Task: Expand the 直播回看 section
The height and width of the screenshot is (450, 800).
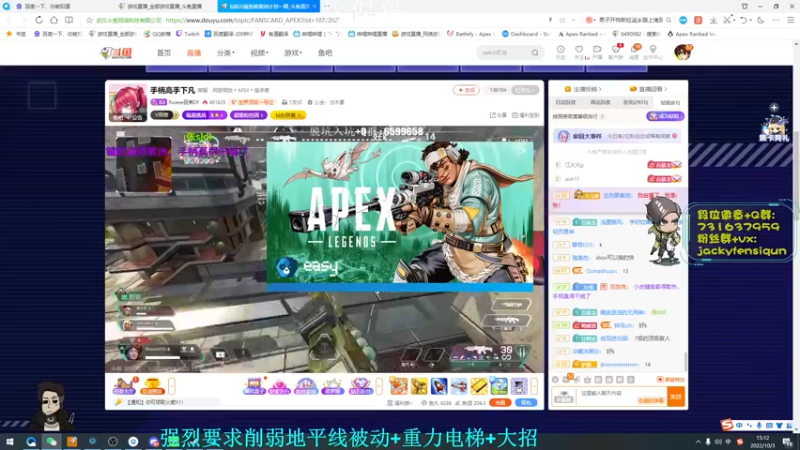Action: coord(648,89)
